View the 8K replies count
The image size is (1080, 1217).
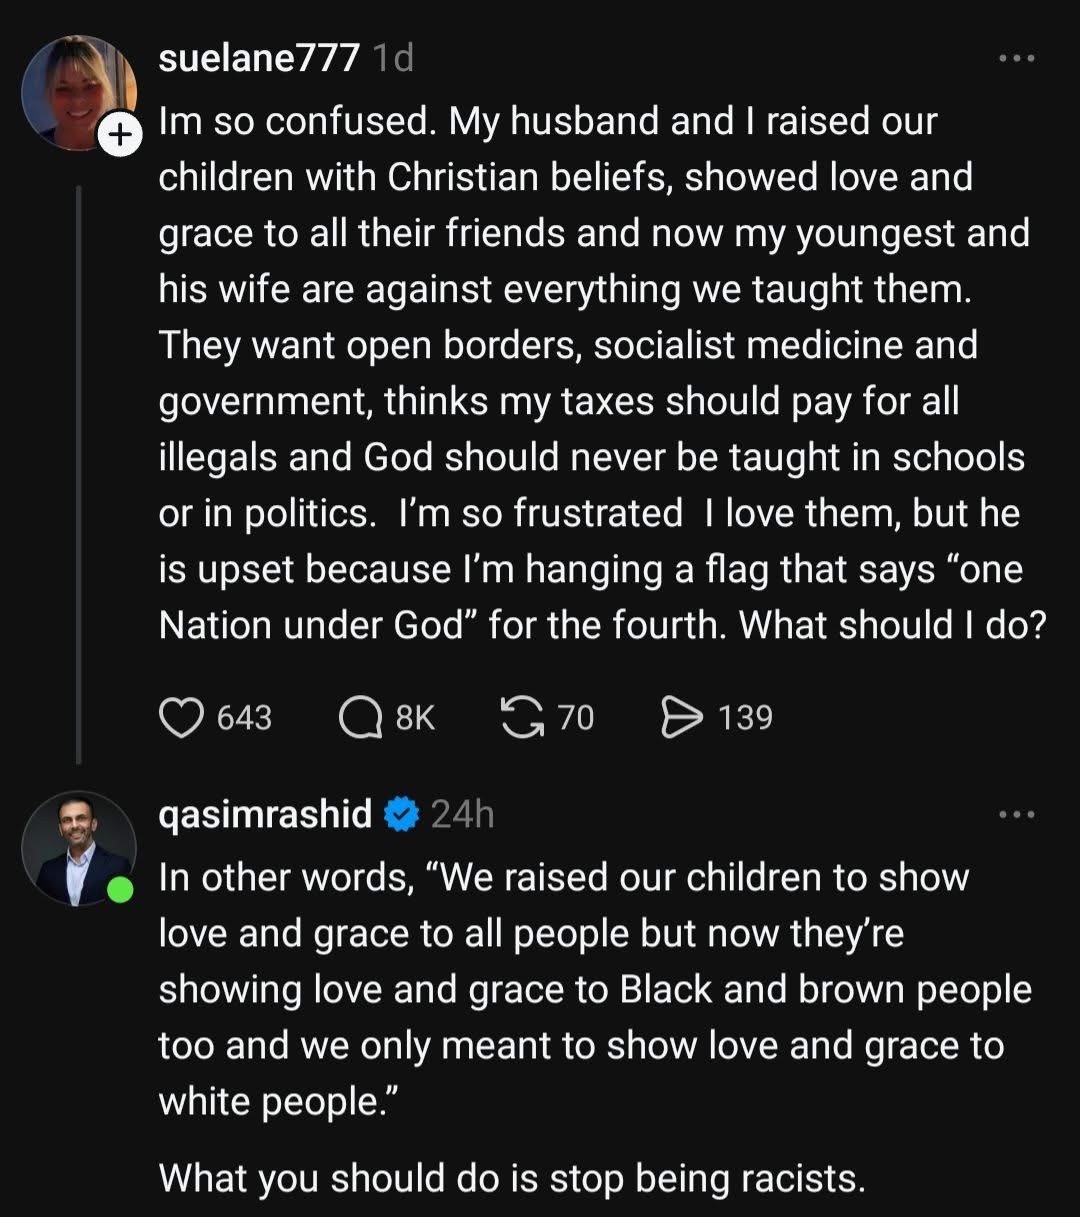coord(415,717)
